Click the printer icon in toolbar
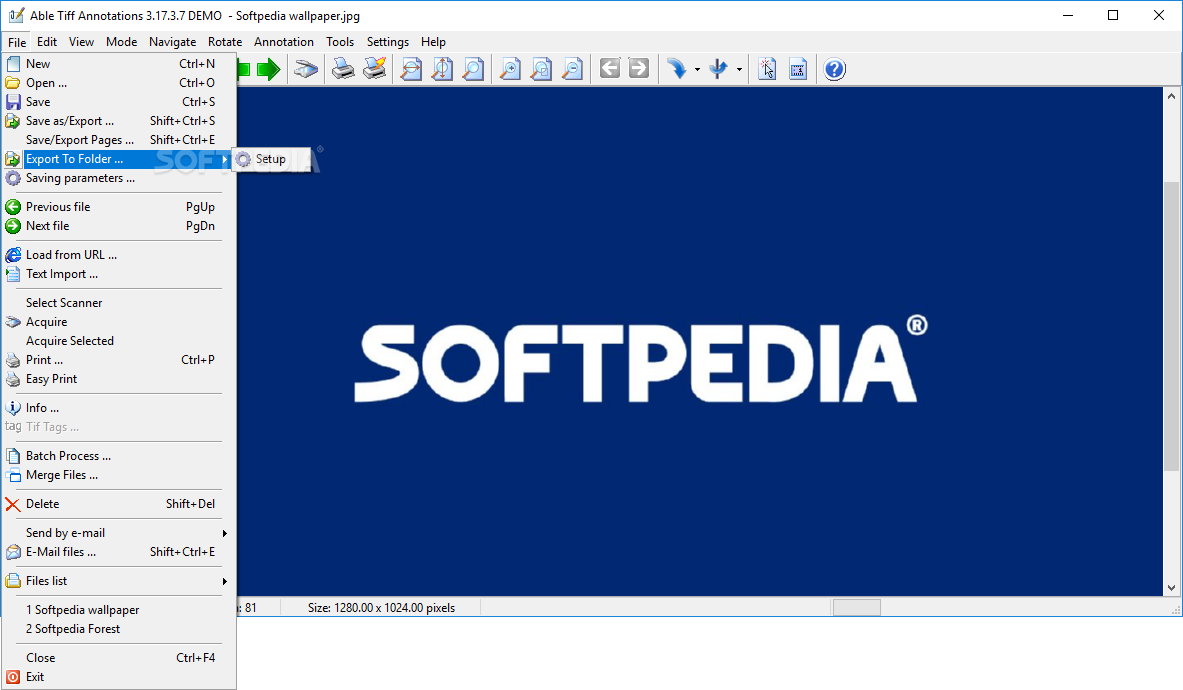1183x690 pixels. [343, 69]
